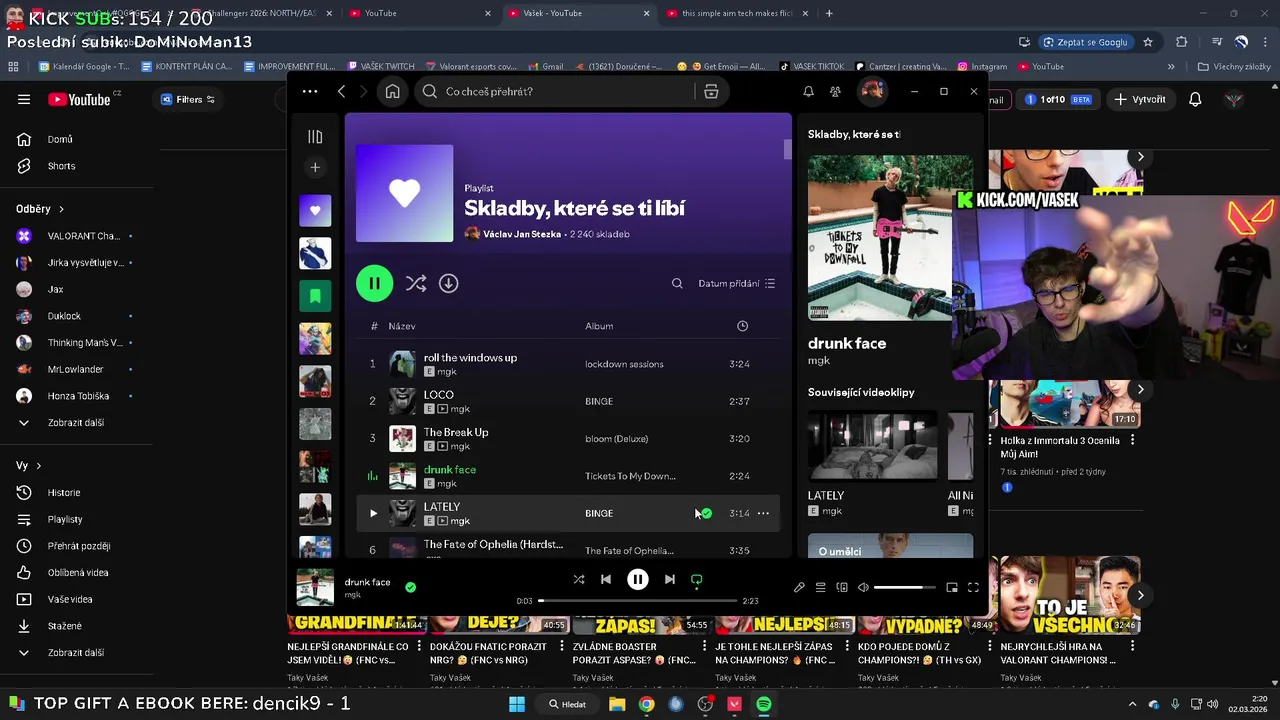
Task: Expand Zobrazit další under subscriptions
Action: point(76,422)
